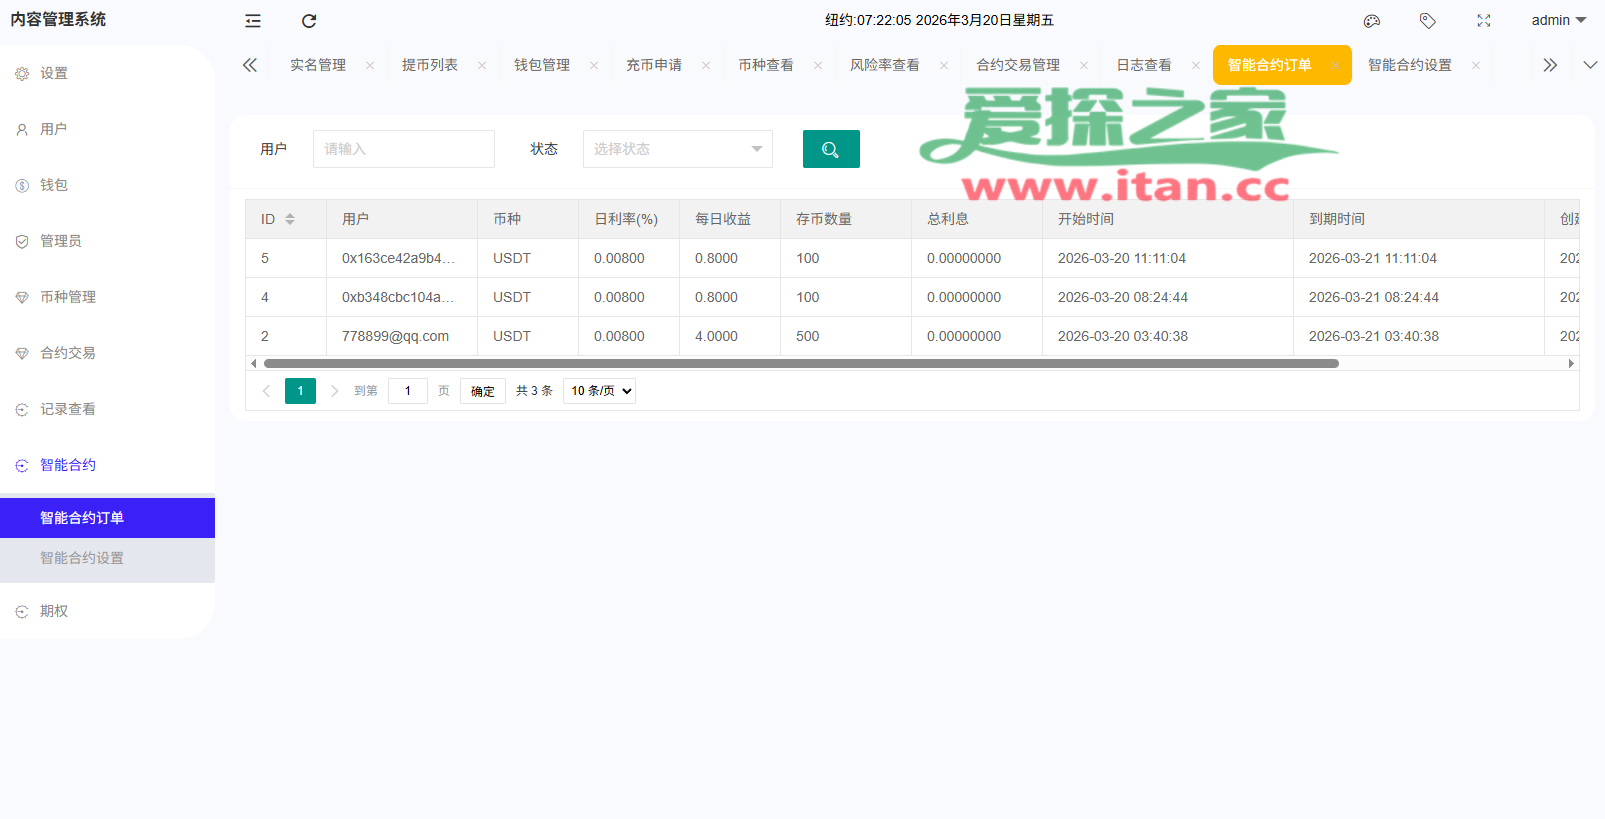Sort the table by ID column
The width and height of the screenshot is (1605, 819).
(290, 219)
